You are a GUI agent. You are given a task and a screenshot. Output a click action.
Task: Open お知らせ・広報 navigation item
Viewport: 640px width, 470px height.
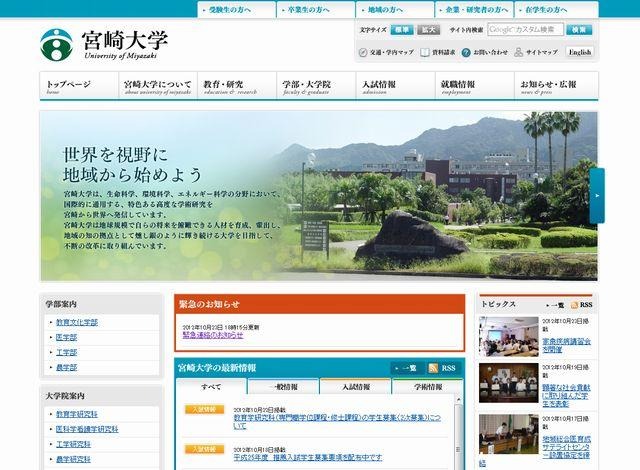pyautogui.click(x=556, y=86)
